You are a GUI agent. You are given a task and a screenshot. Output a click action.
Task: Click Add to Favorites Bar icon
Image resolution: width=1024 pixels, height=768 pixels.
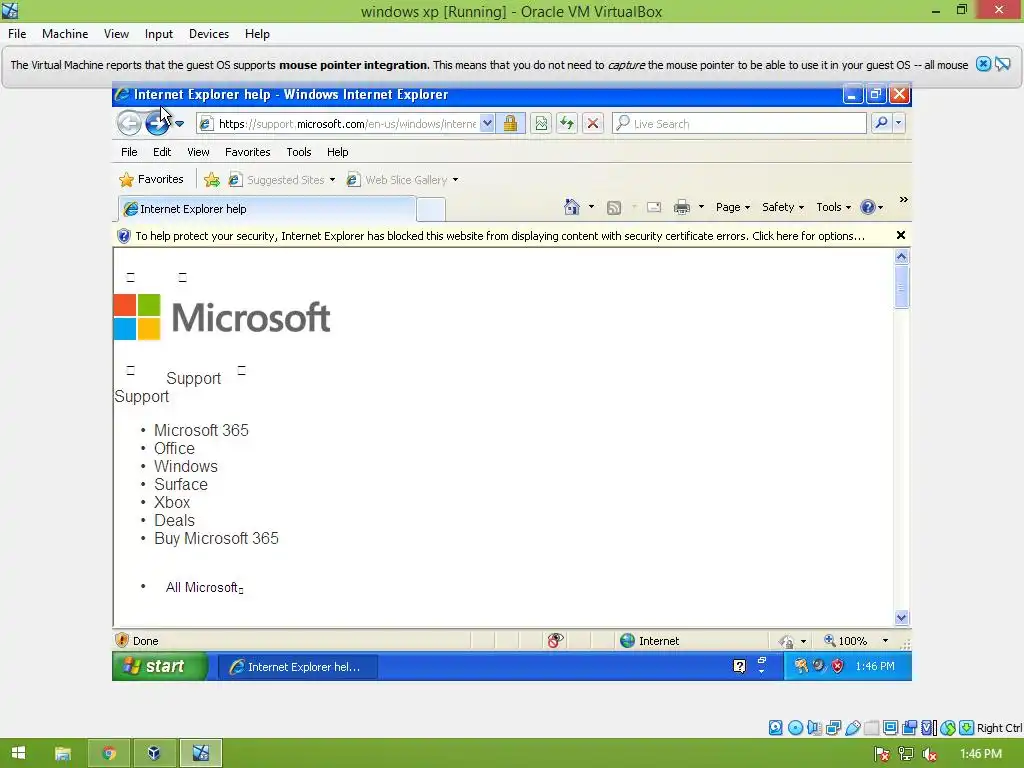tap(212, 180)
